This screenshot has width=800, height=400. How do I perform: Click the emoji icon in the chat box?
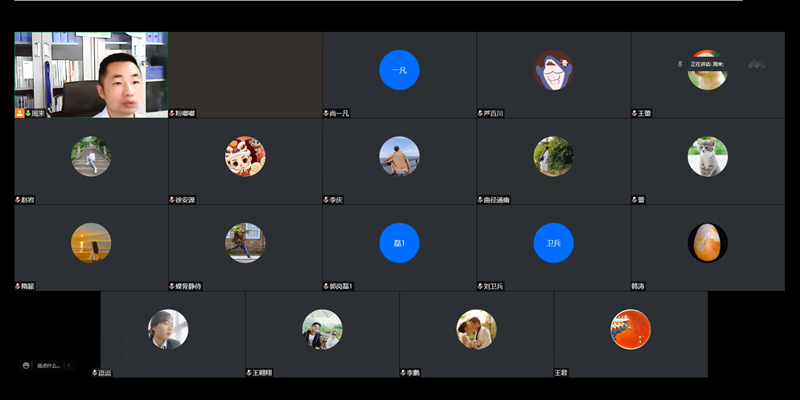tap(26, 366)
